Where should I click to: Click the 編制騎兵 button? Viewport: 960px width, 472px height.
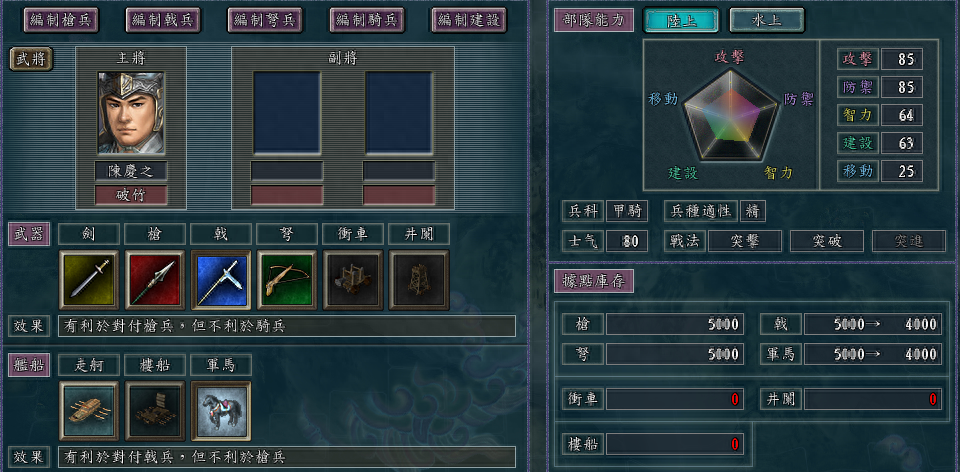pos(367,20)
